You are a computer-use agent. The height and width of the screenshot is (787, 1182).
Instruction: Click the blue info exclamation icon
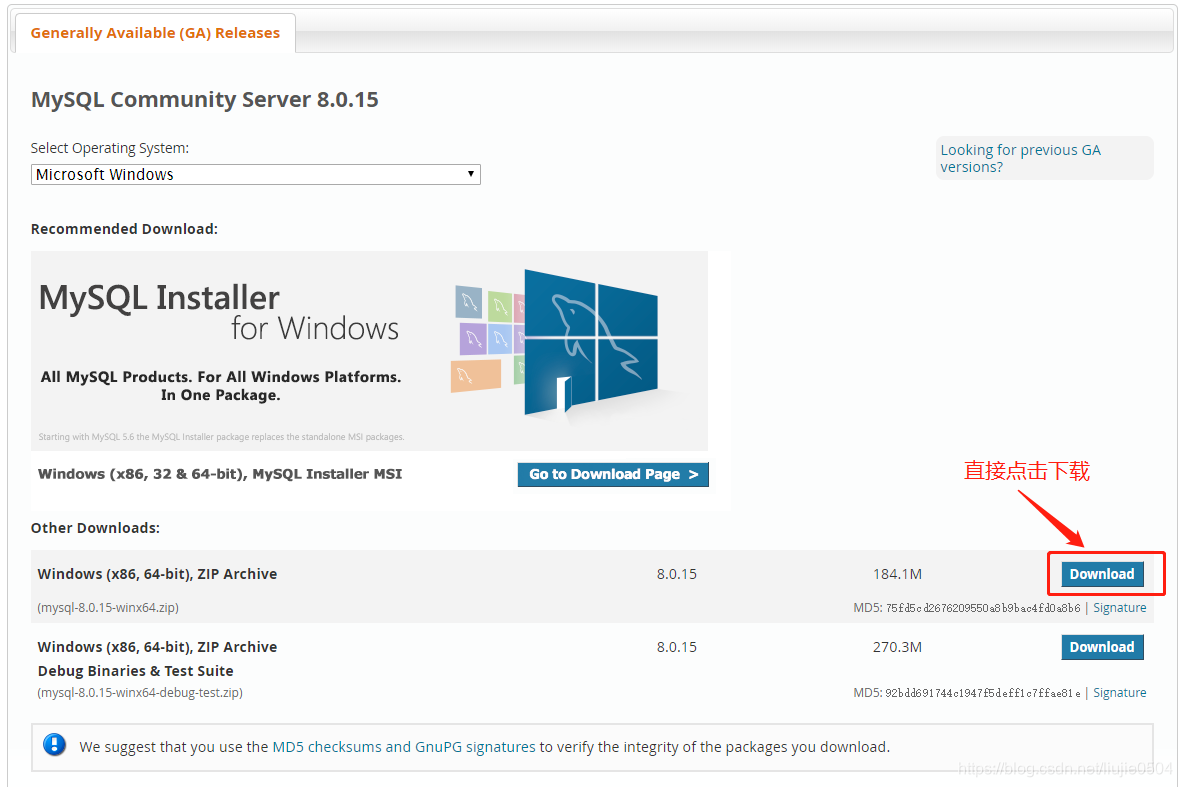point(54,745)
